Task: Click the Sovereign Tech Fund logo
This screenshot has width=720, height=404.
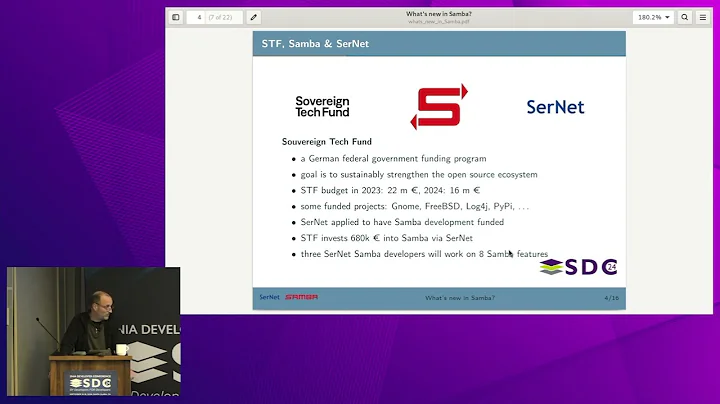Action: click(x=322, y=107)
